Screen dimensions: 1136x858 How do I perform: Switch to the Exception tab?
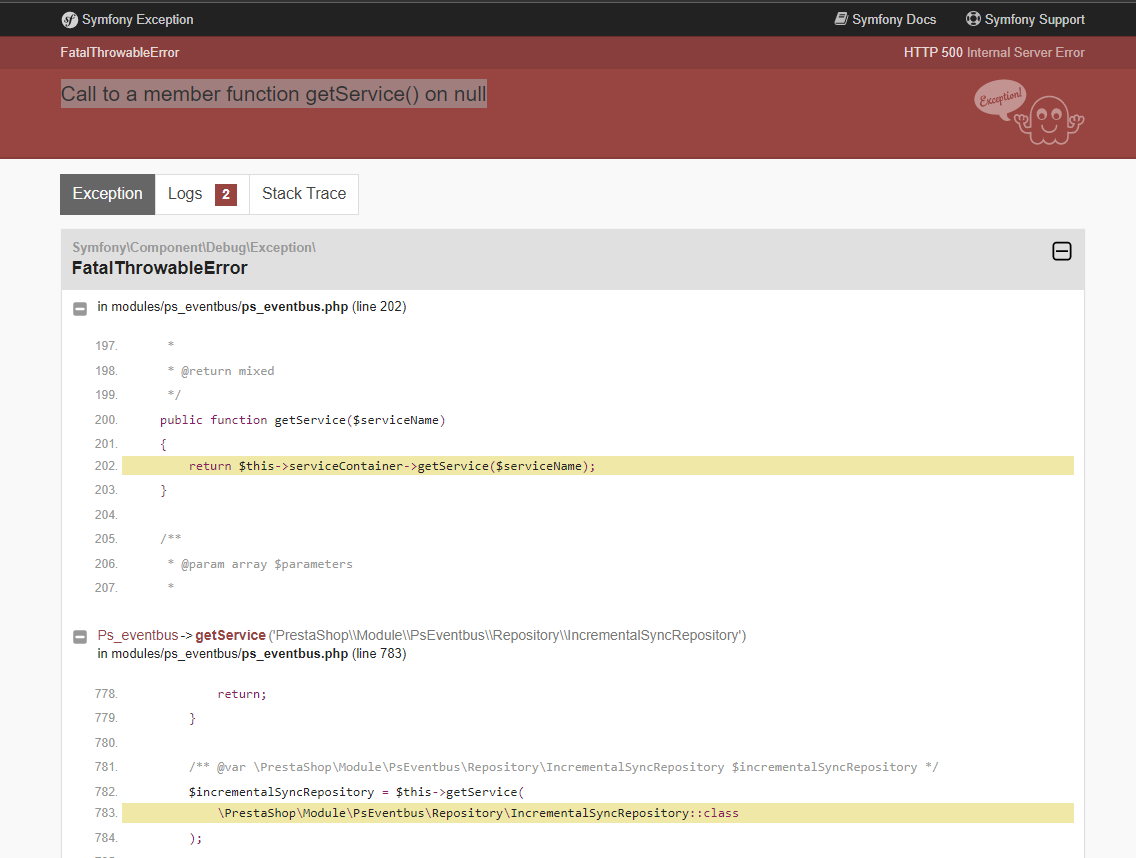point(107,194)
